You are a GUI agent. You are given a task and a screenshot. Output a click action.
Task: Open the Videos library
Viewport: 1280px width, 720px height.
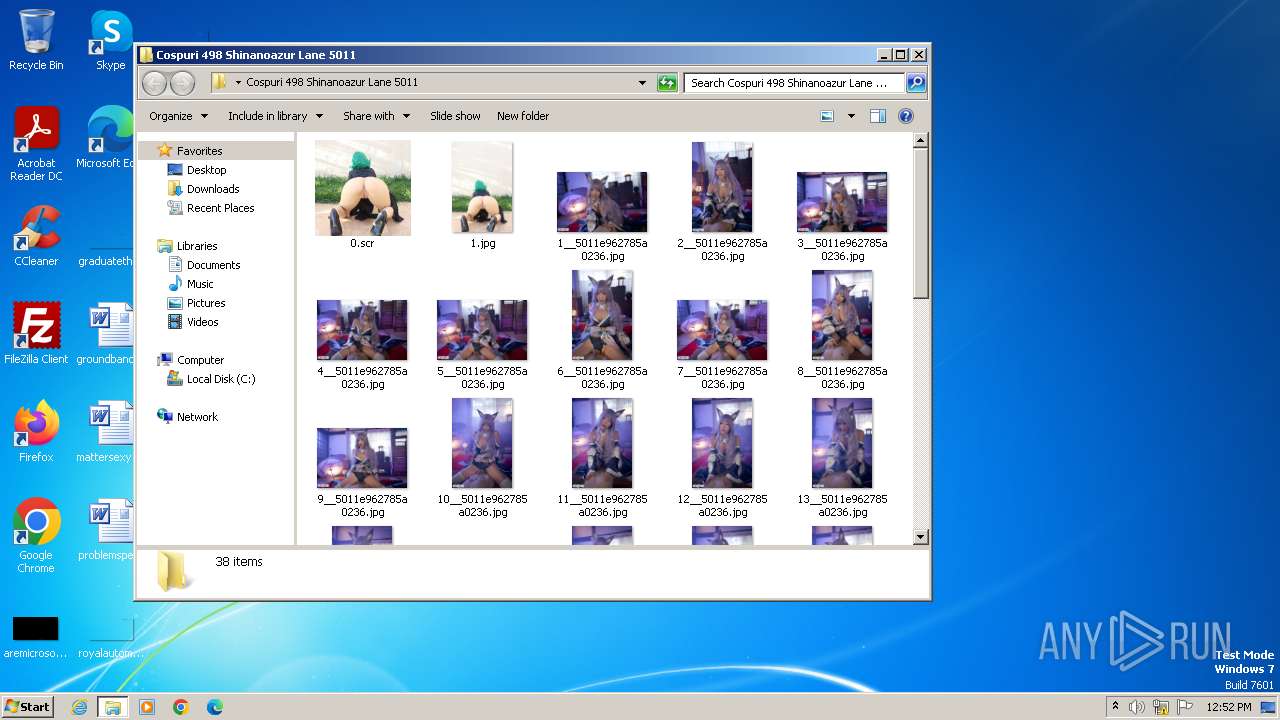pos(202,322)
